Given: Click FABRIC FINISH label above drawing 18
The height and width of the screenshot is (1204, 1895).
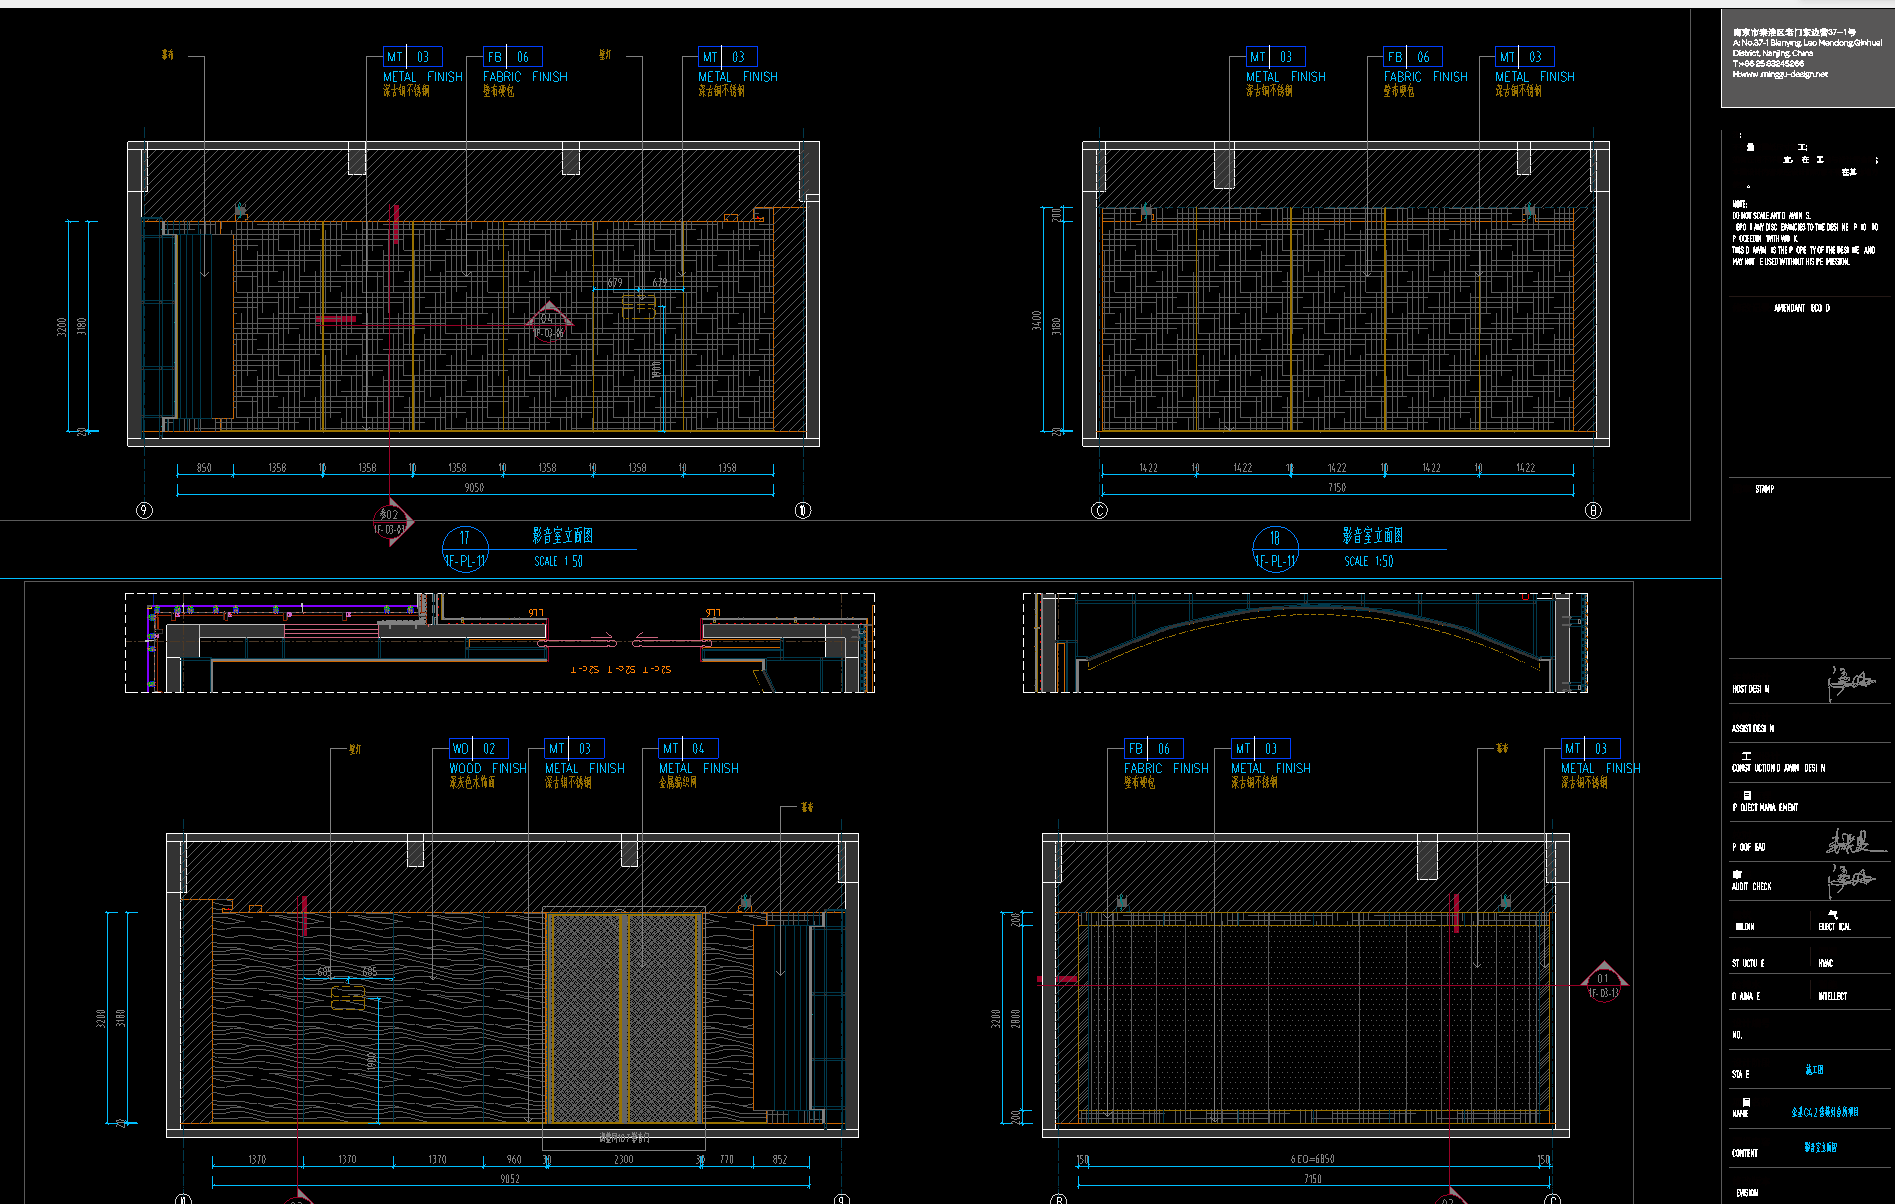Looking at the screenshot, I should (1425, 76).
